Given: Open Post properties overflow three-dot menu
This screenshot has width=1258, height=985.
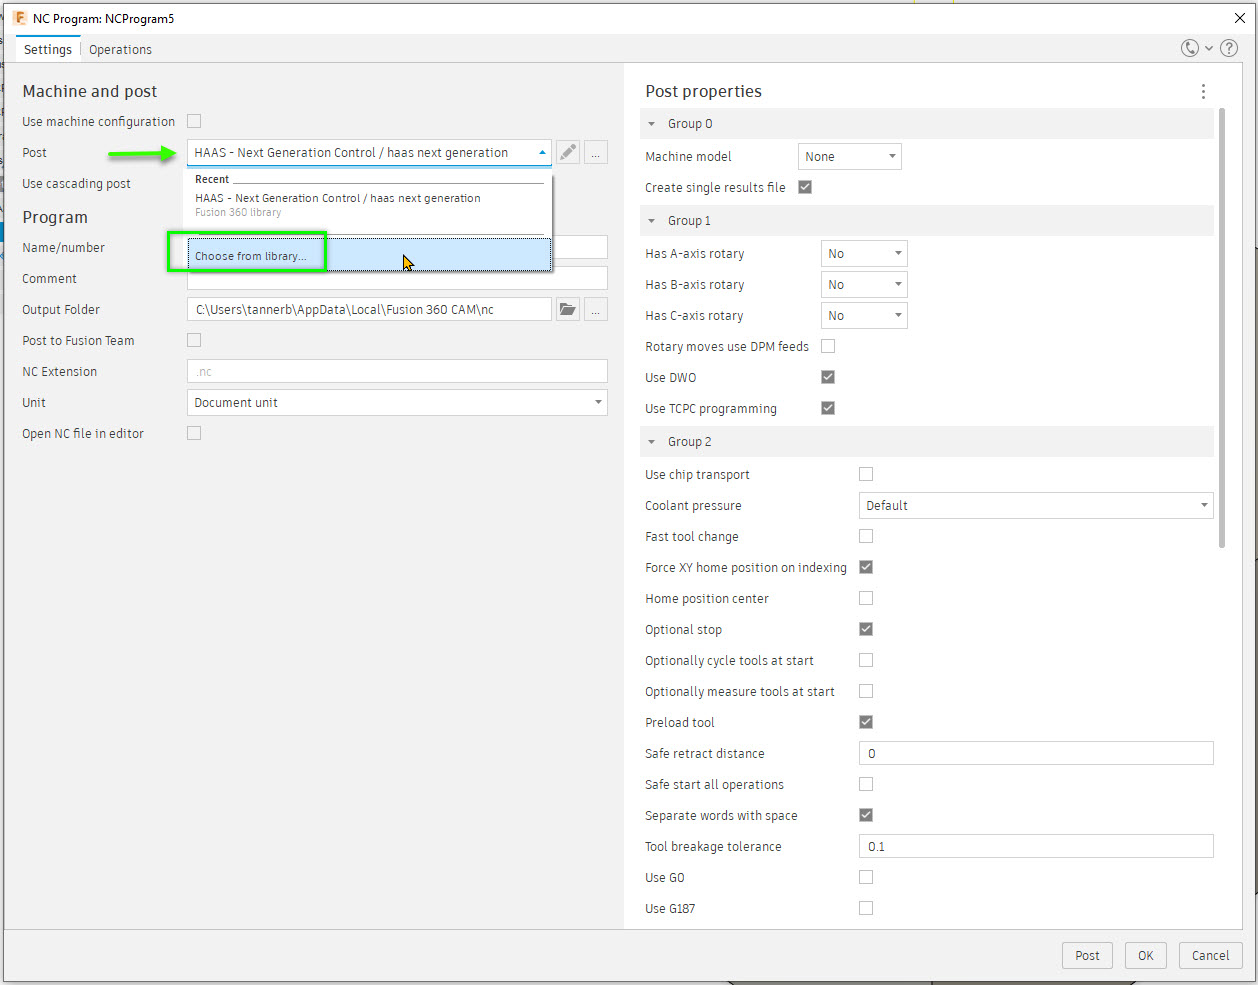Looking at the screenshot, I should click(1203, 91).
